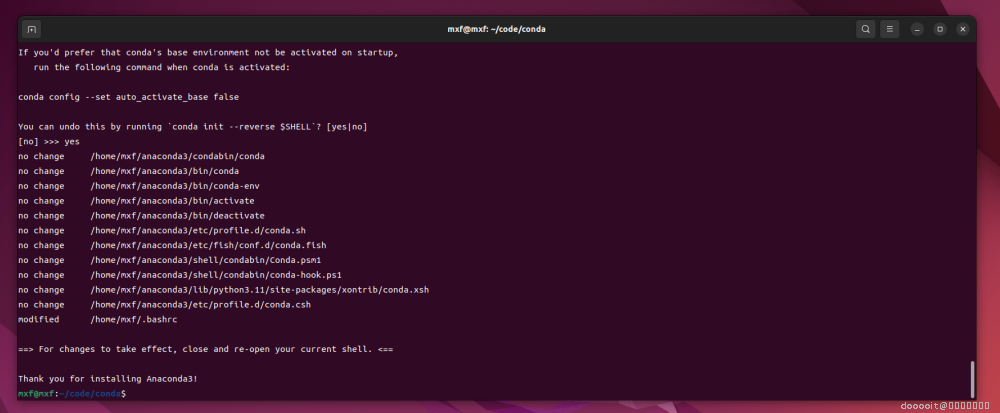Click the terminal scrollbar thumb
This screenshot has height=413, width=1000.
[x=972, y=378]
